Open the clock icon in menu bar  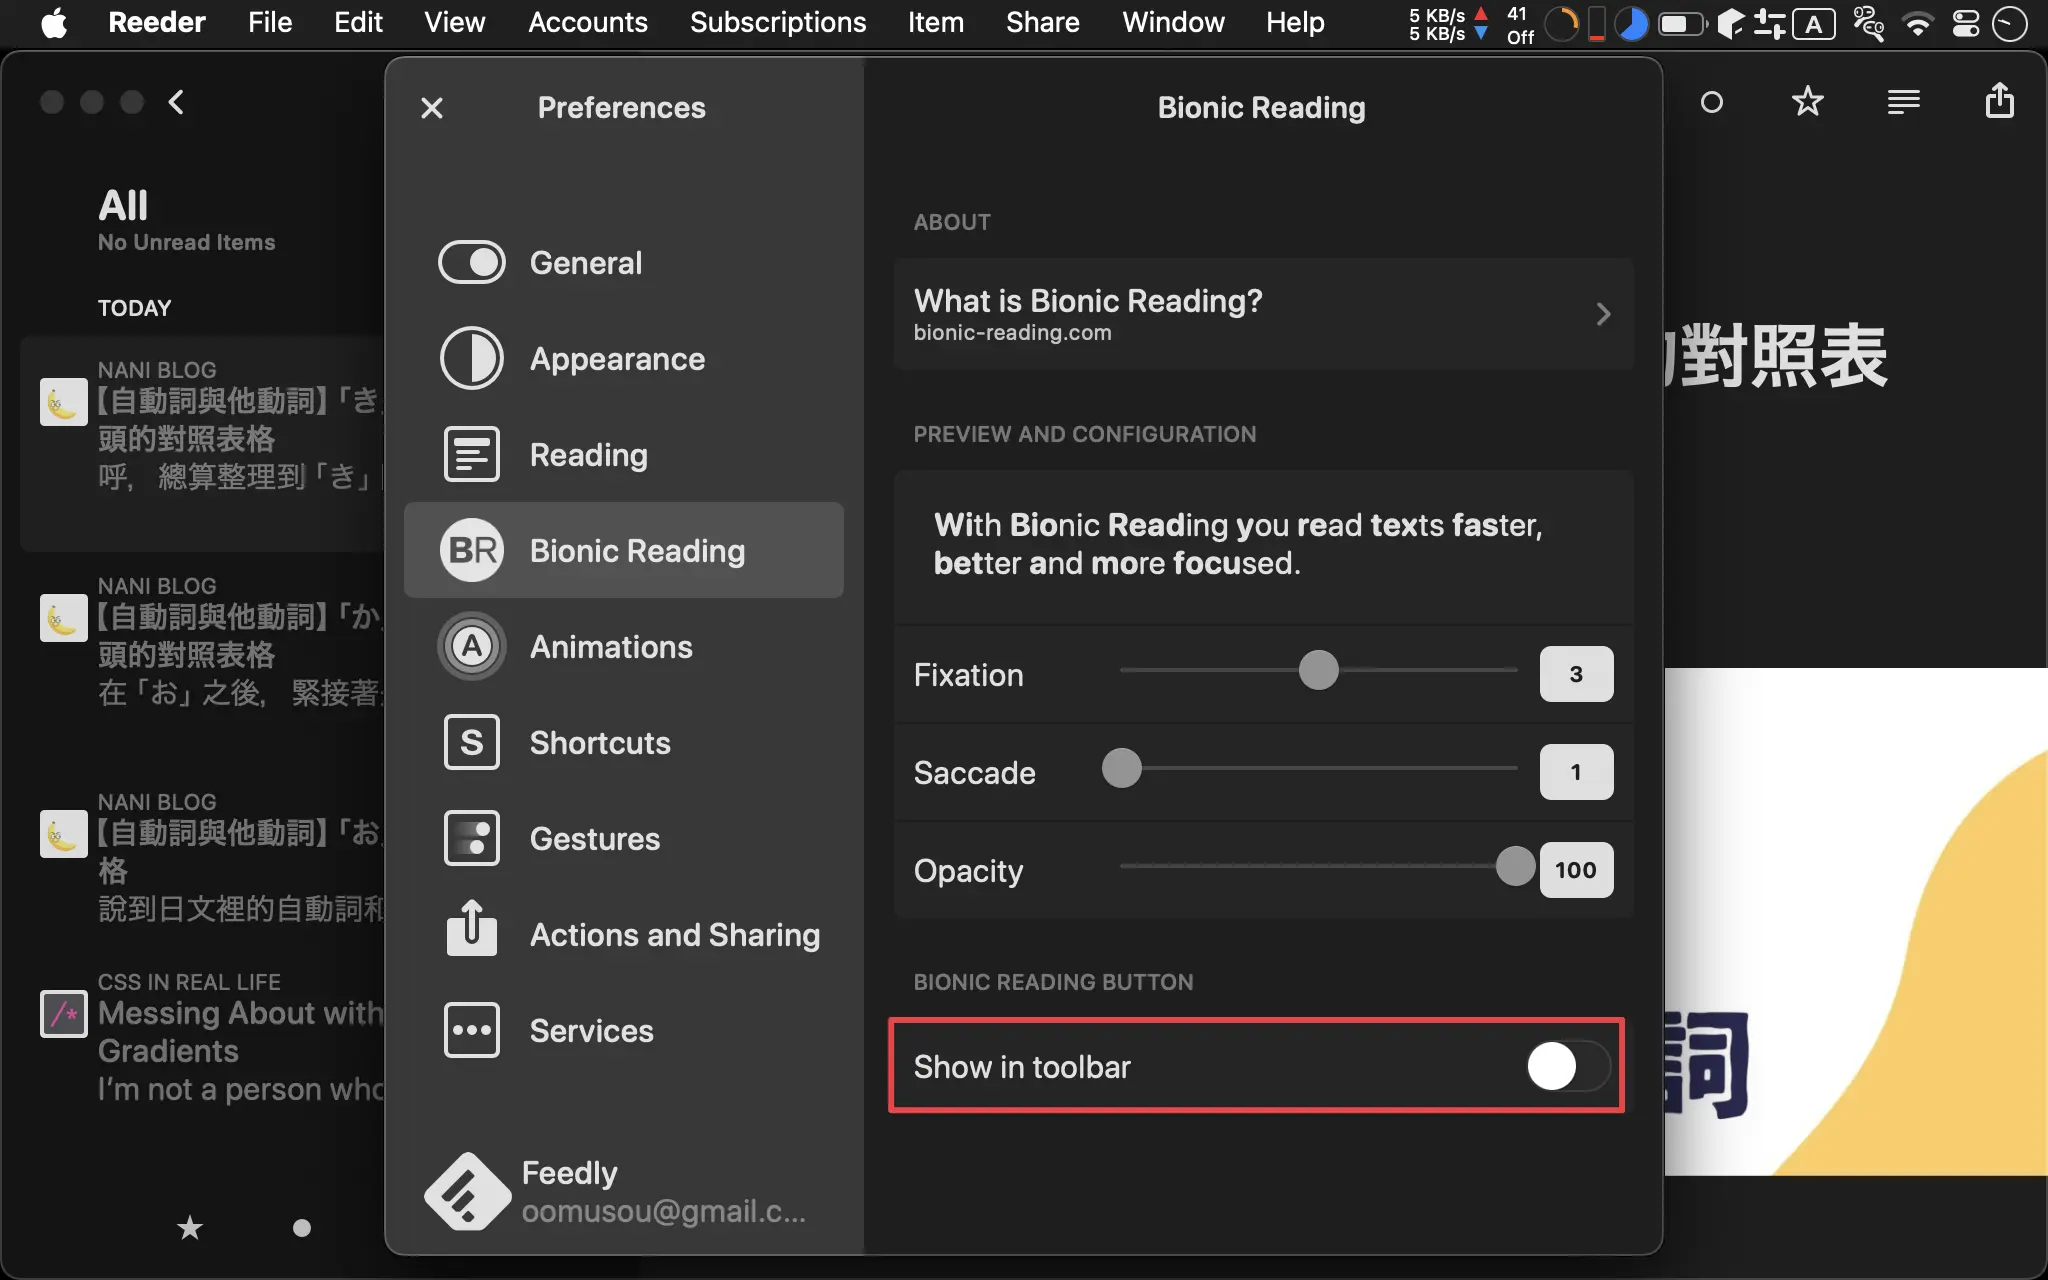pyautogui.click(x=2009, y=23)
